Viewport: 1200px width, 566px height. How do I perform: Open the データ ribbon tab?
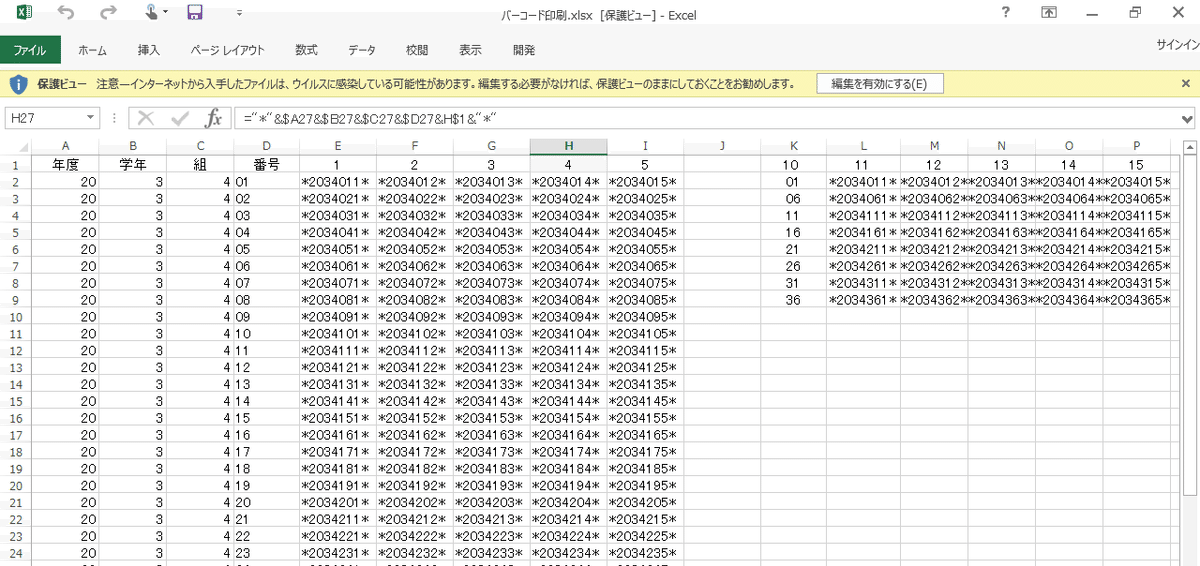coord(362,50)
